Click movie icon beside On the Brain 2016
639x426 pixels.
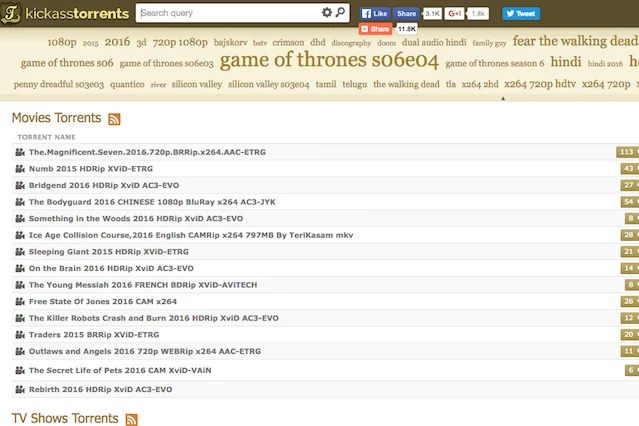(20, 268)
